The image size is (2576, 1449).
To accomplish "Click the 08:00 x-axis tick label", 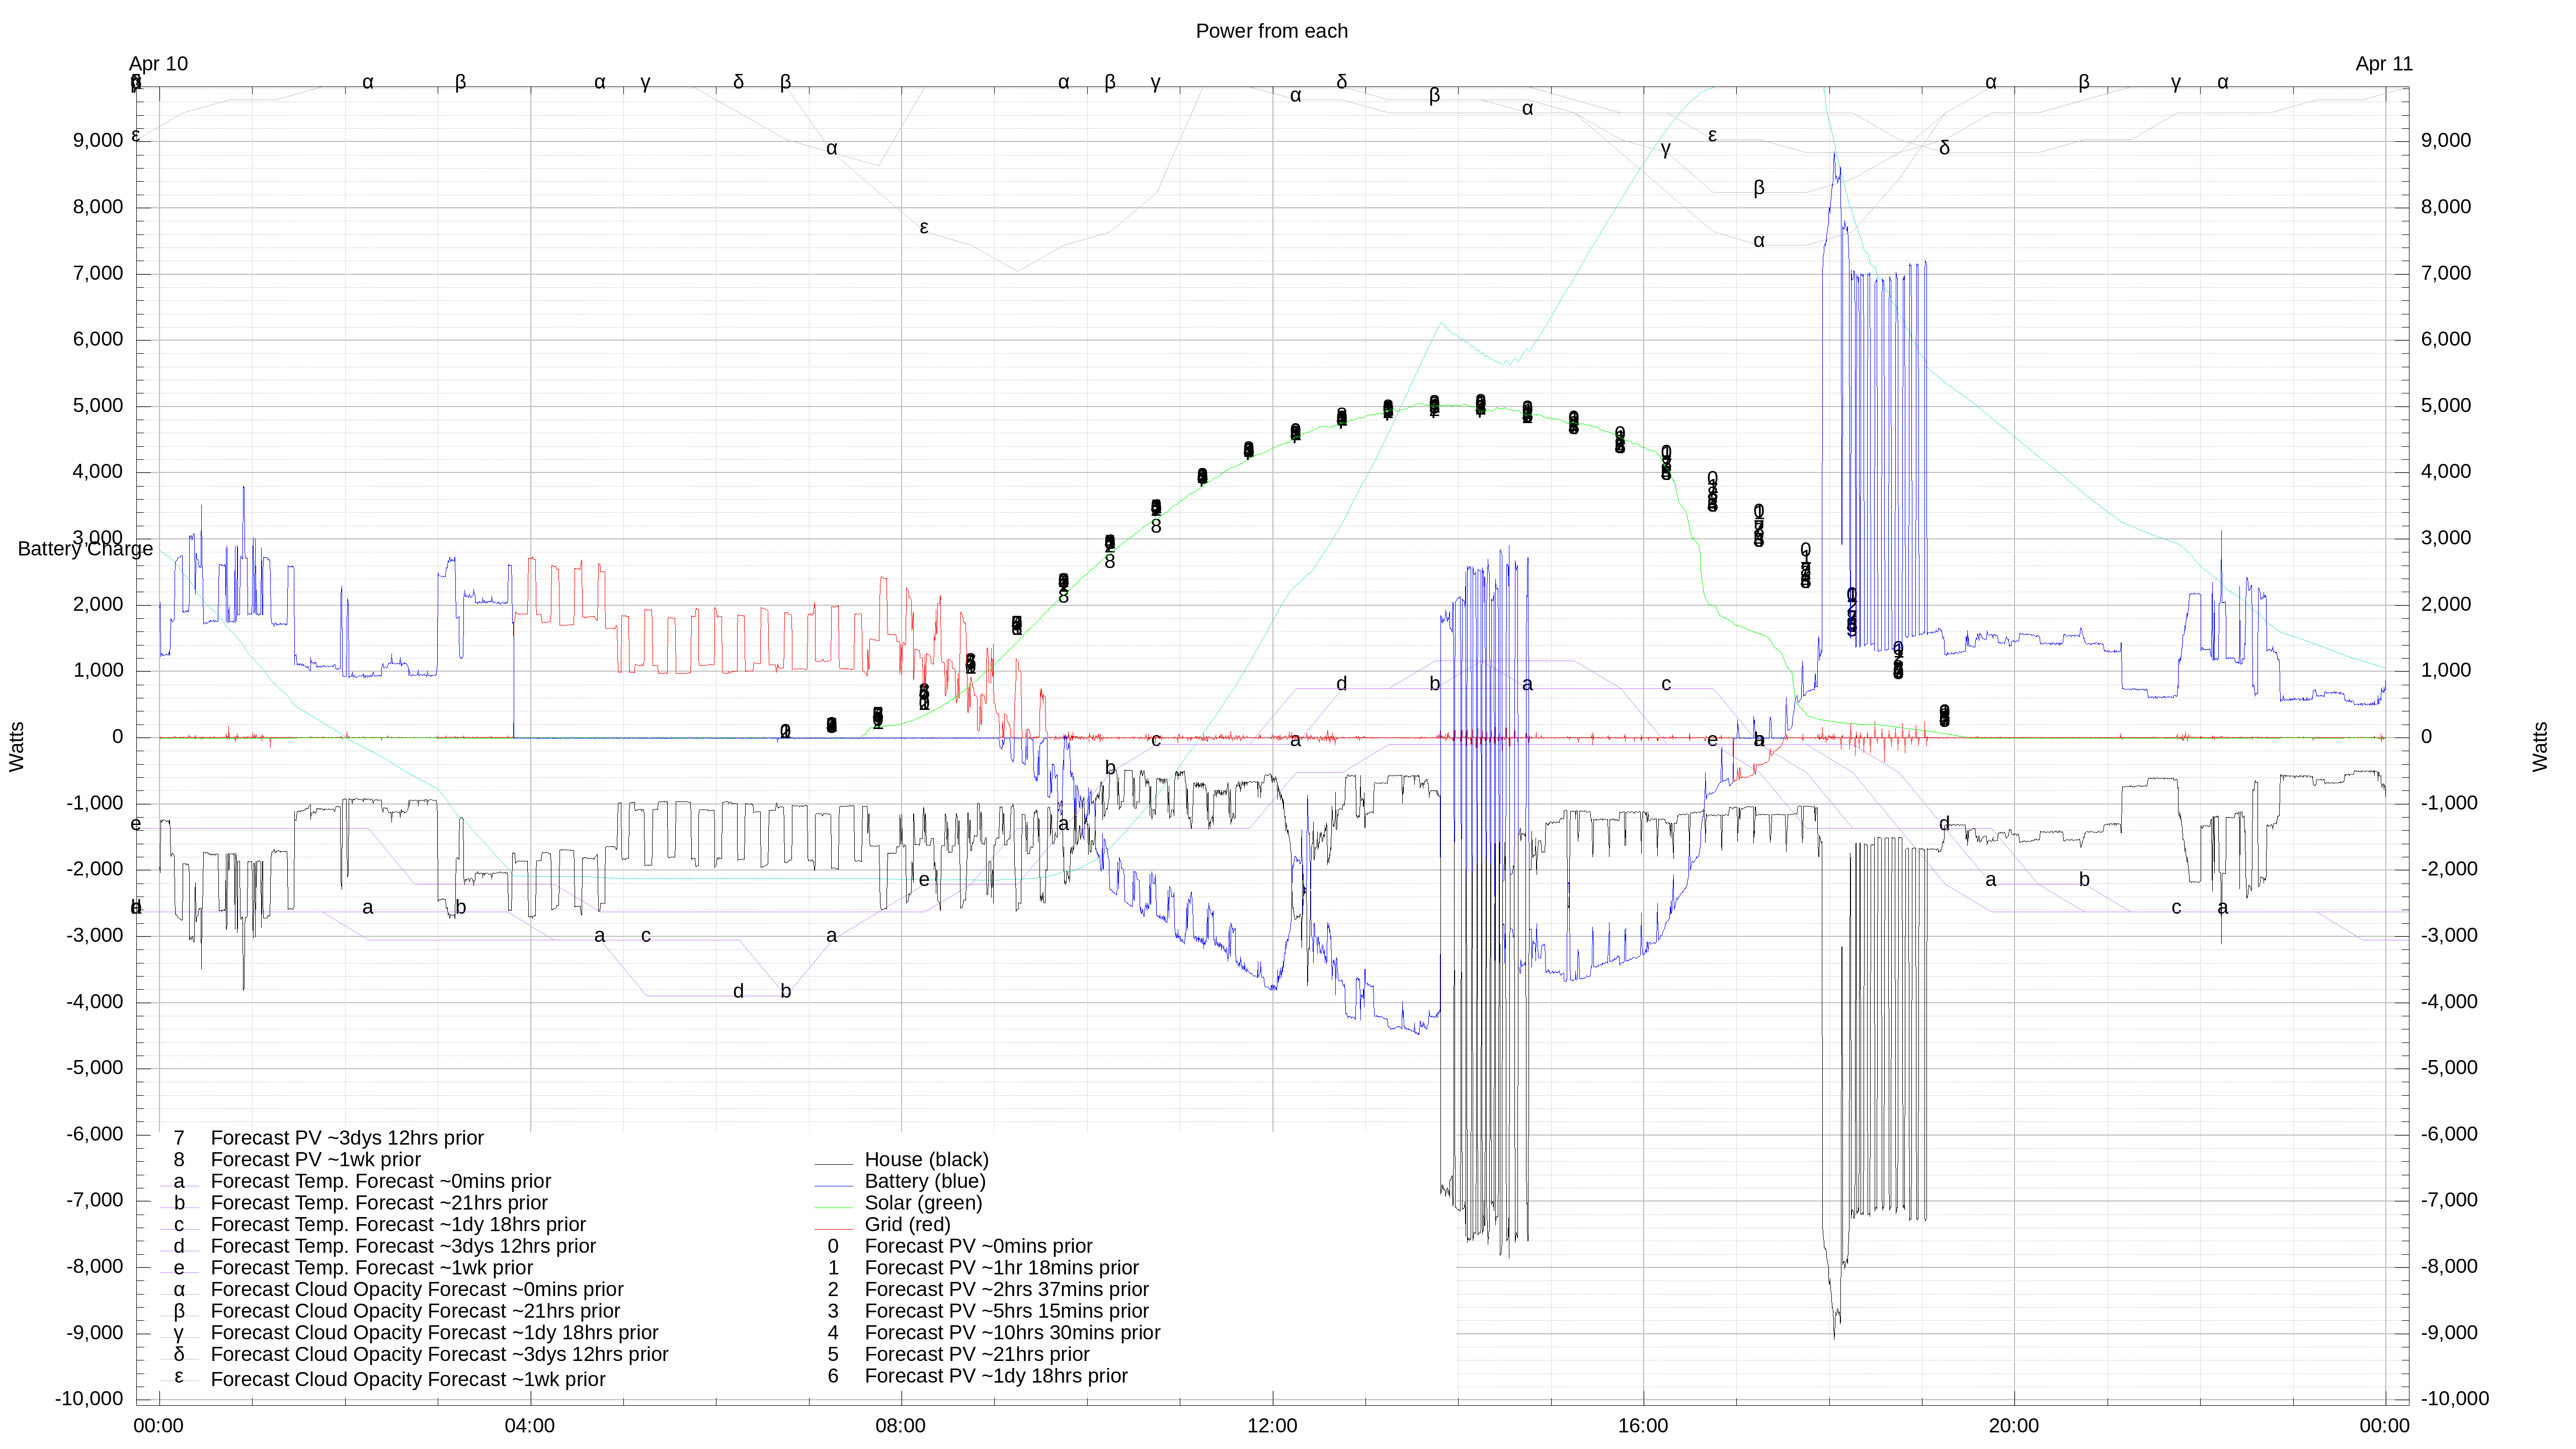I will tap(900, 1427).
